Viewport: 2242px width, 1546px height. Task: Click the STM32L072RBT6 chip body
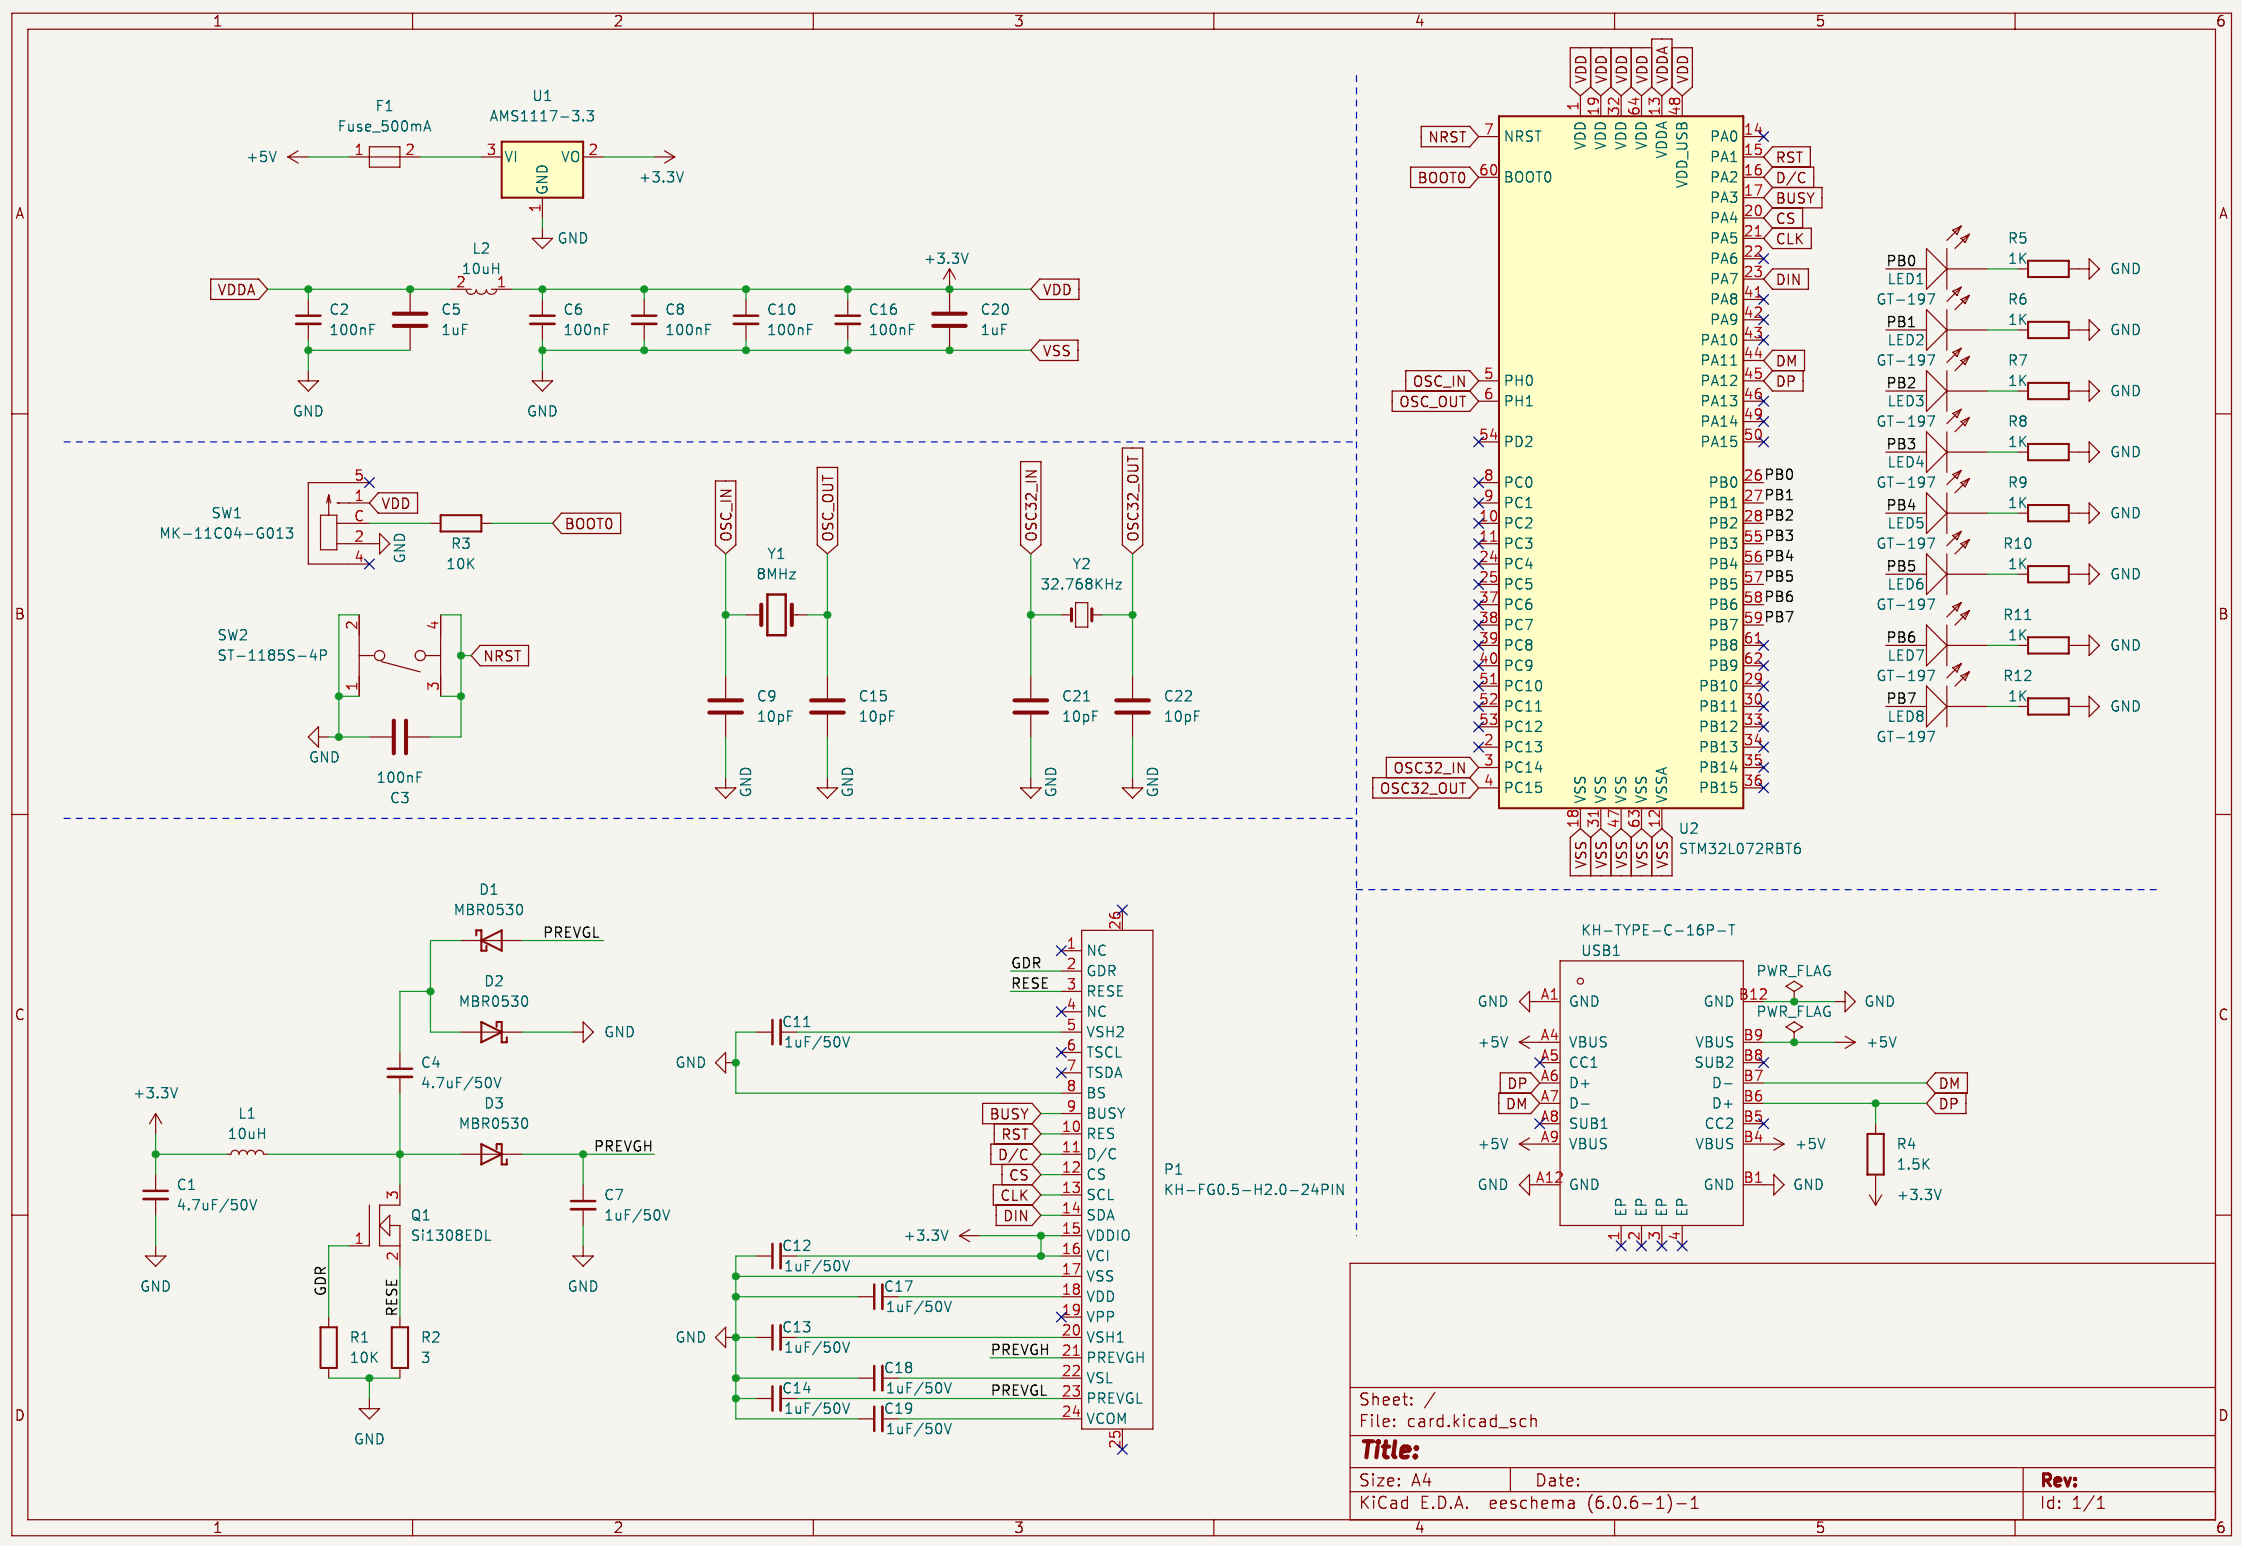point(1620,460)
